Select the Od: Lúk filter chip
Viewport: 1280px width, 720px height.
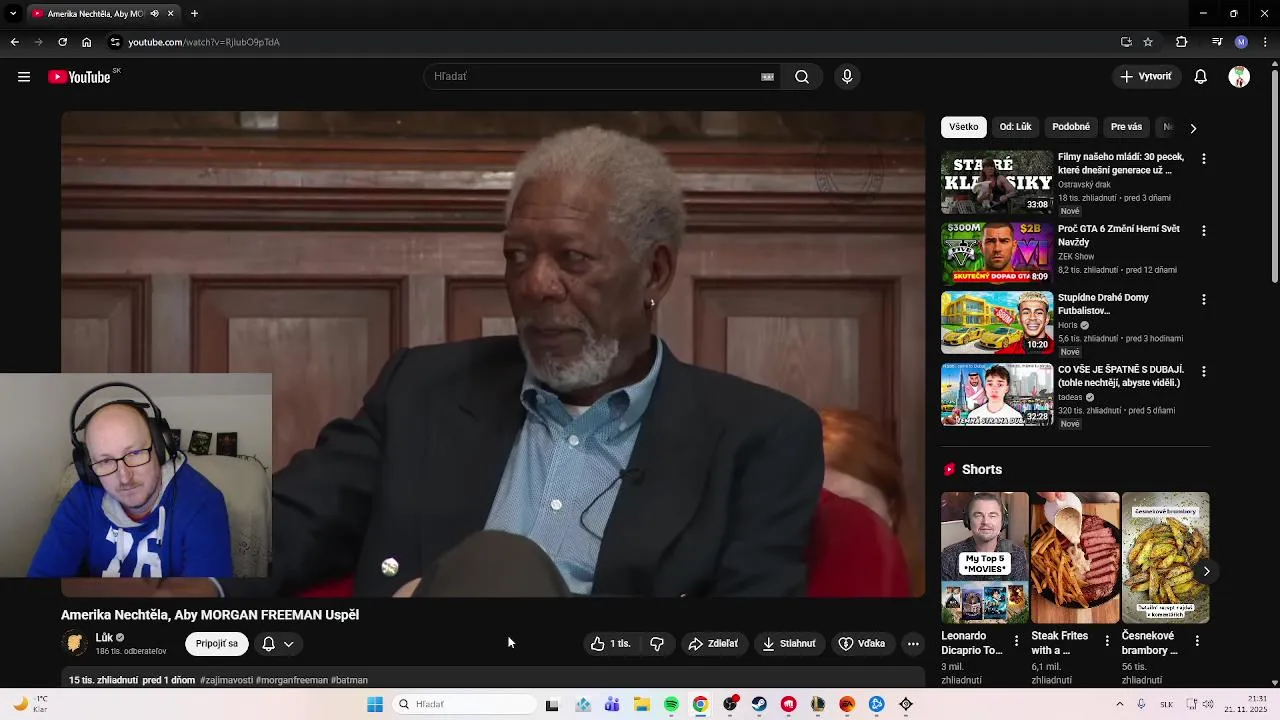pos(1015,127)
